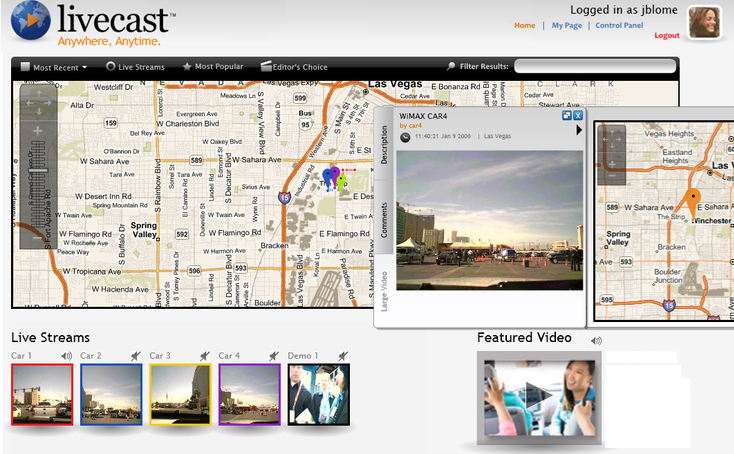Open the Control Panel link
Viewport: 734px width, 454px height.
tap(619, 25)
